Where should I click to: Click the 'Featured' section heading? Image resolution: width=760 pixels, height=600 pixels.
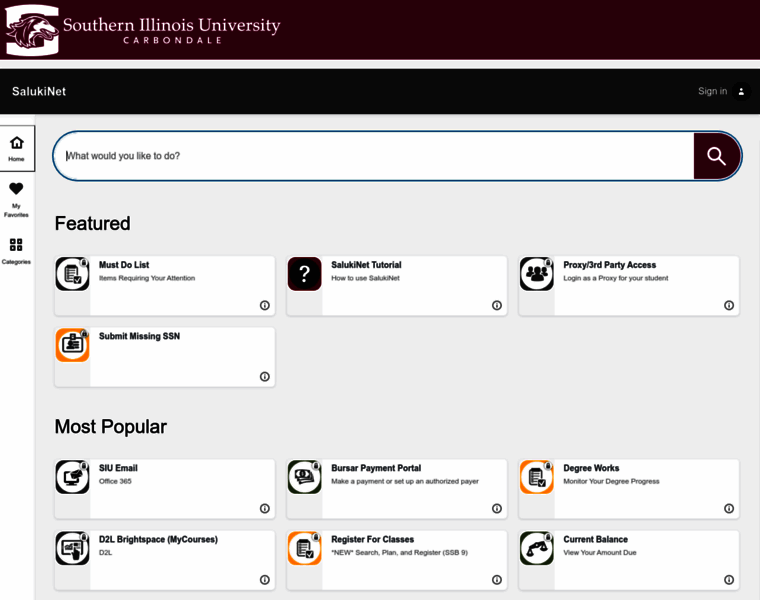(93, 223)
